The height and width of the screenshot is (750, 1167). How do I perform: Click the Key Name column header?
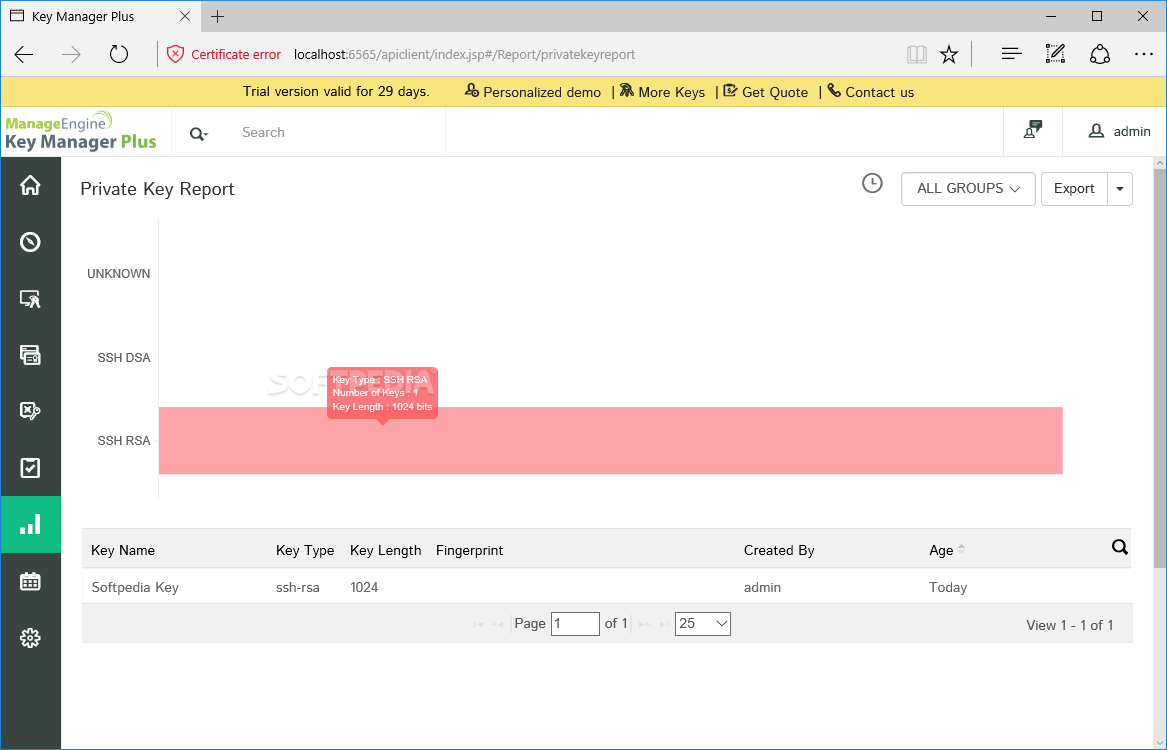click(123, 551)
